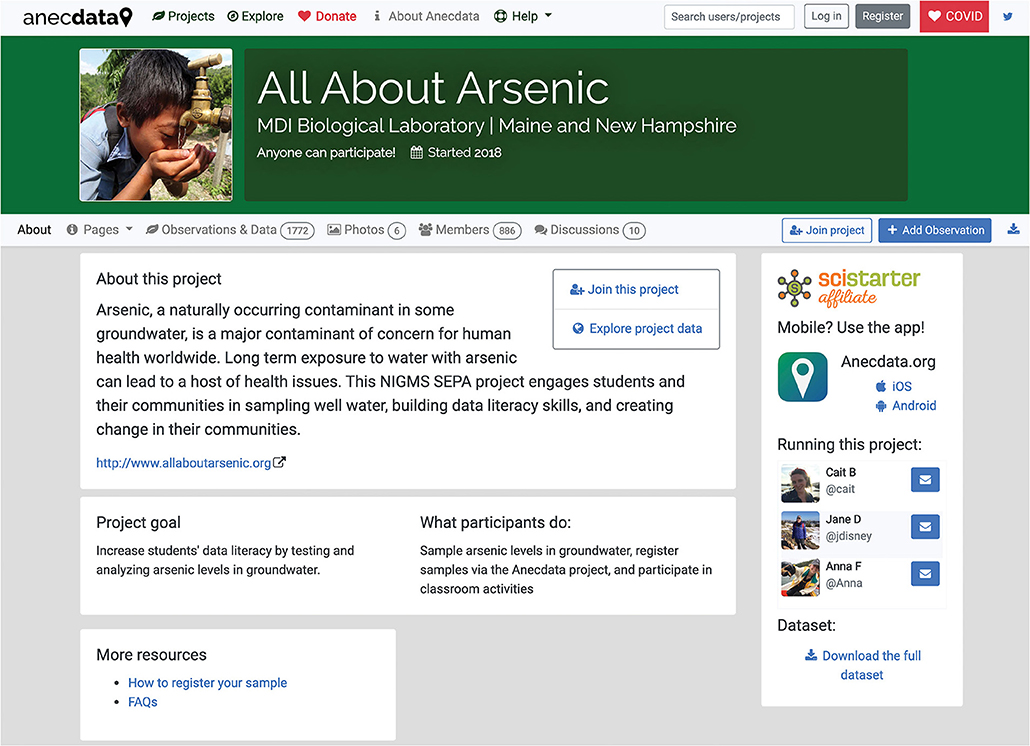Click the Add Observation button
1030x746 pixels.
pyautogui.click(x=935, y=230)
